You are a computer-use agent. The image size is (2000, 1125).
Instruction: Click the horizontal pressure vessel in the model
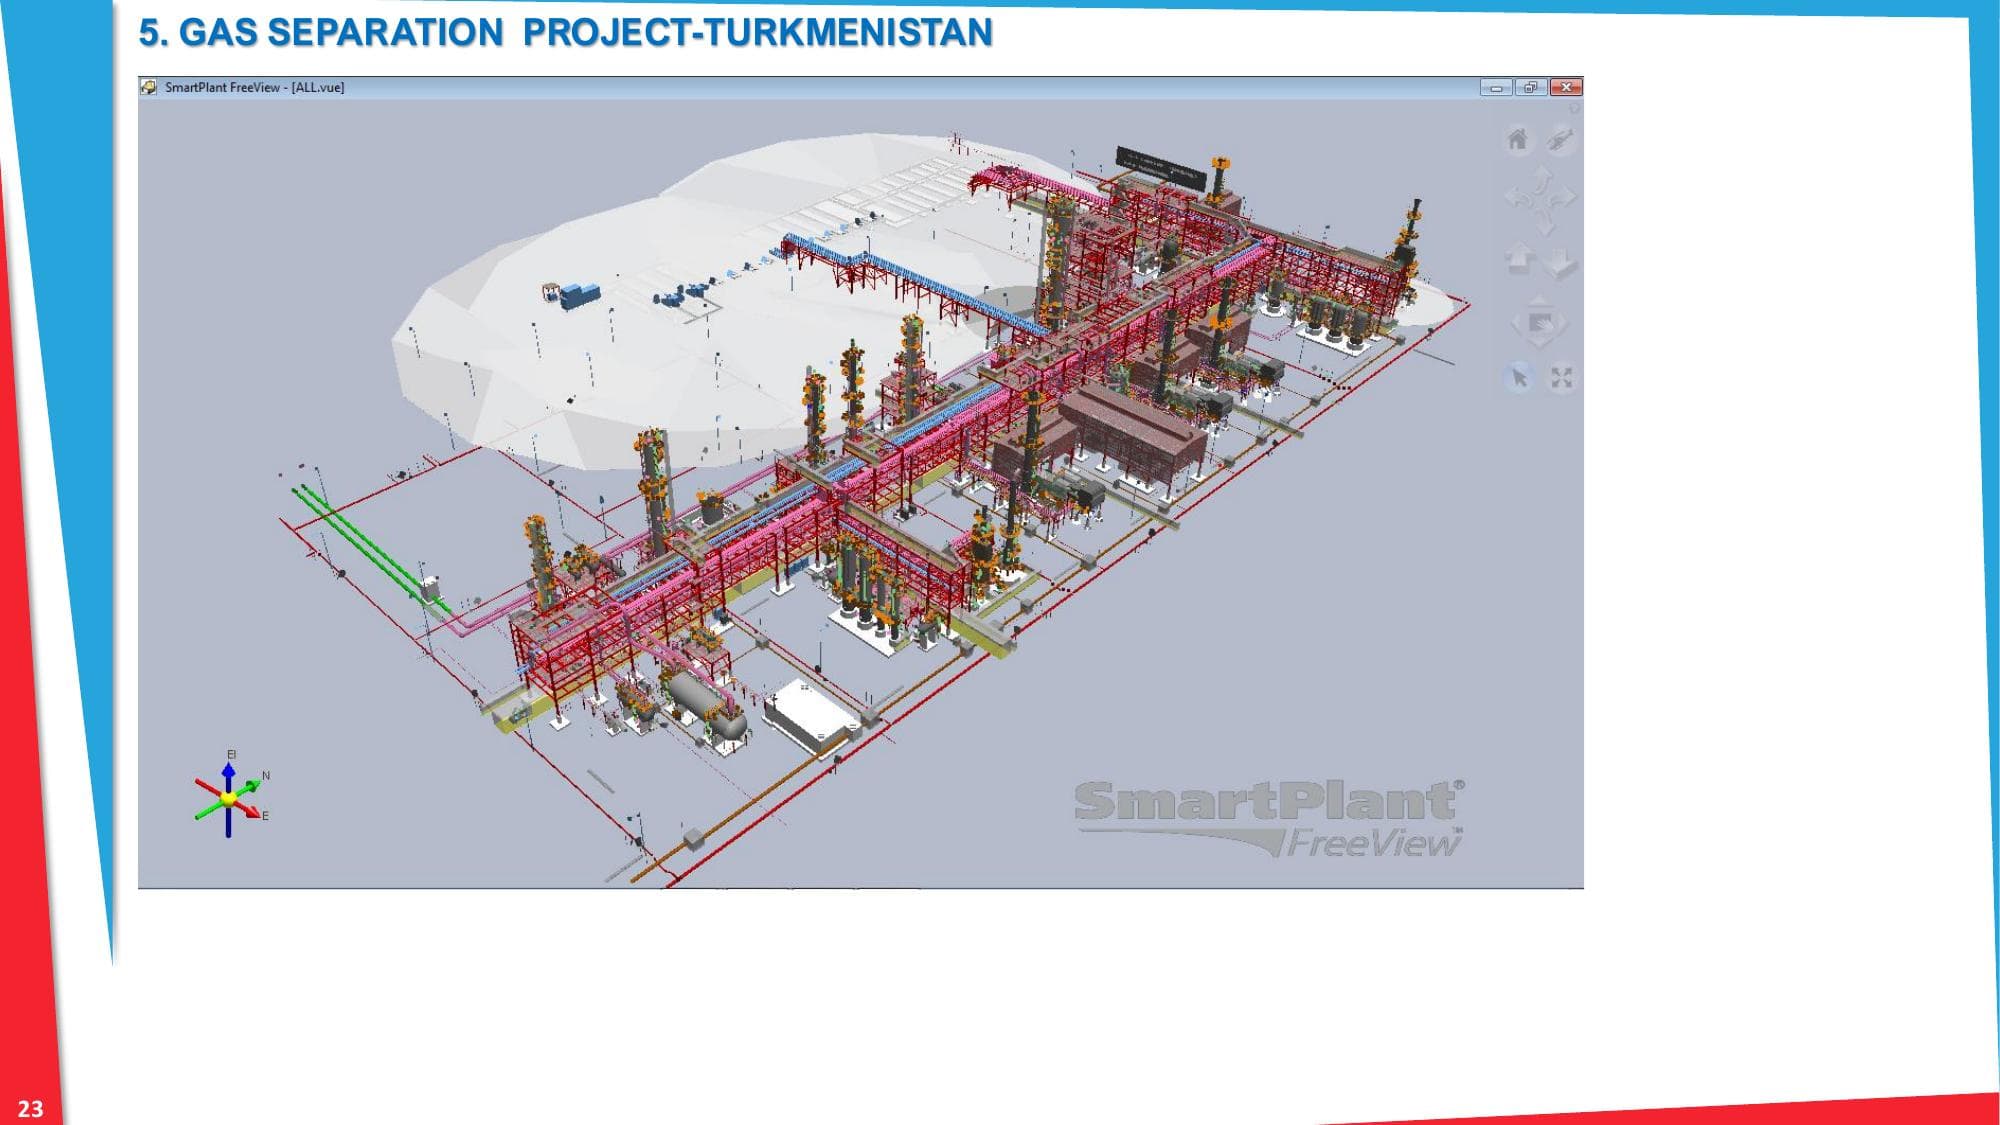pyautogui.click(x=707, y=704)
